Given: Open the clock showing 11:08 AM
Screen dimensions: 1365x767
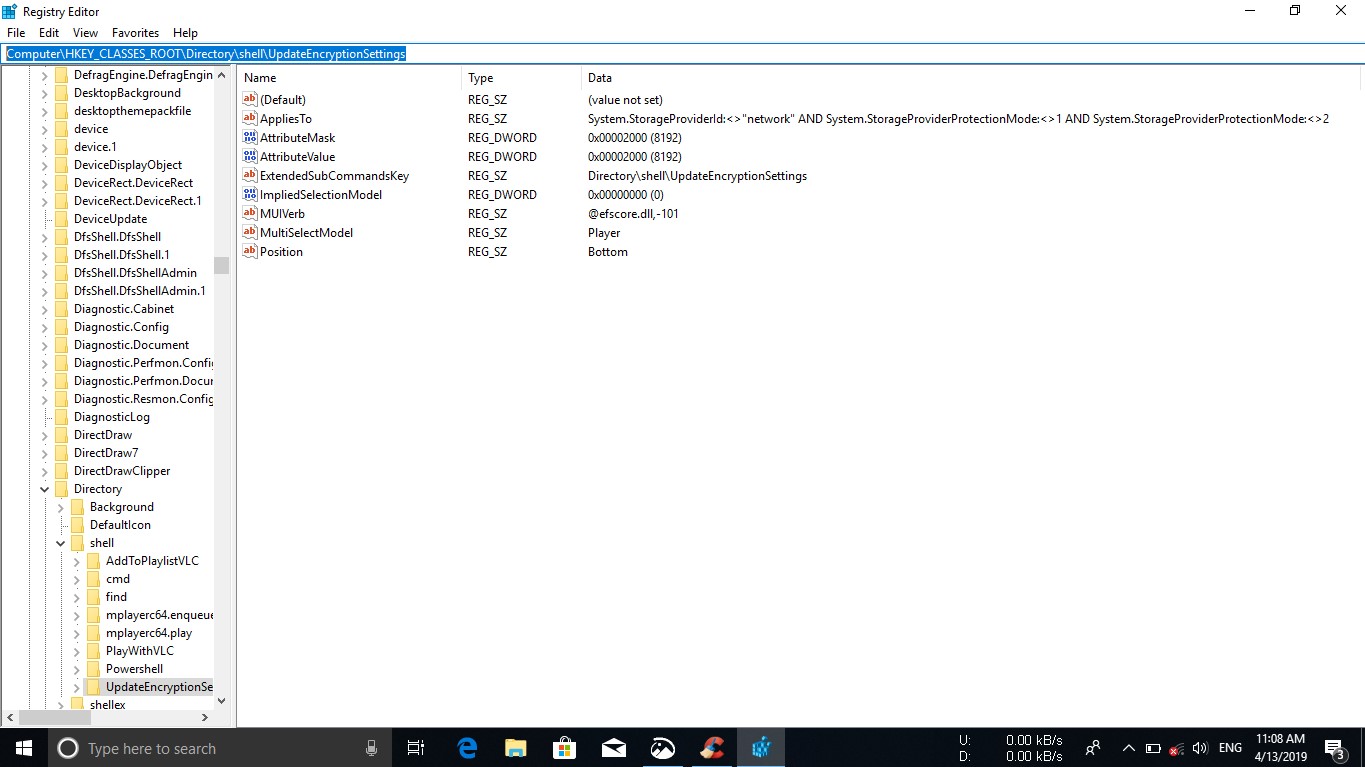Looking at the screenshot, I should [1282, 748].
